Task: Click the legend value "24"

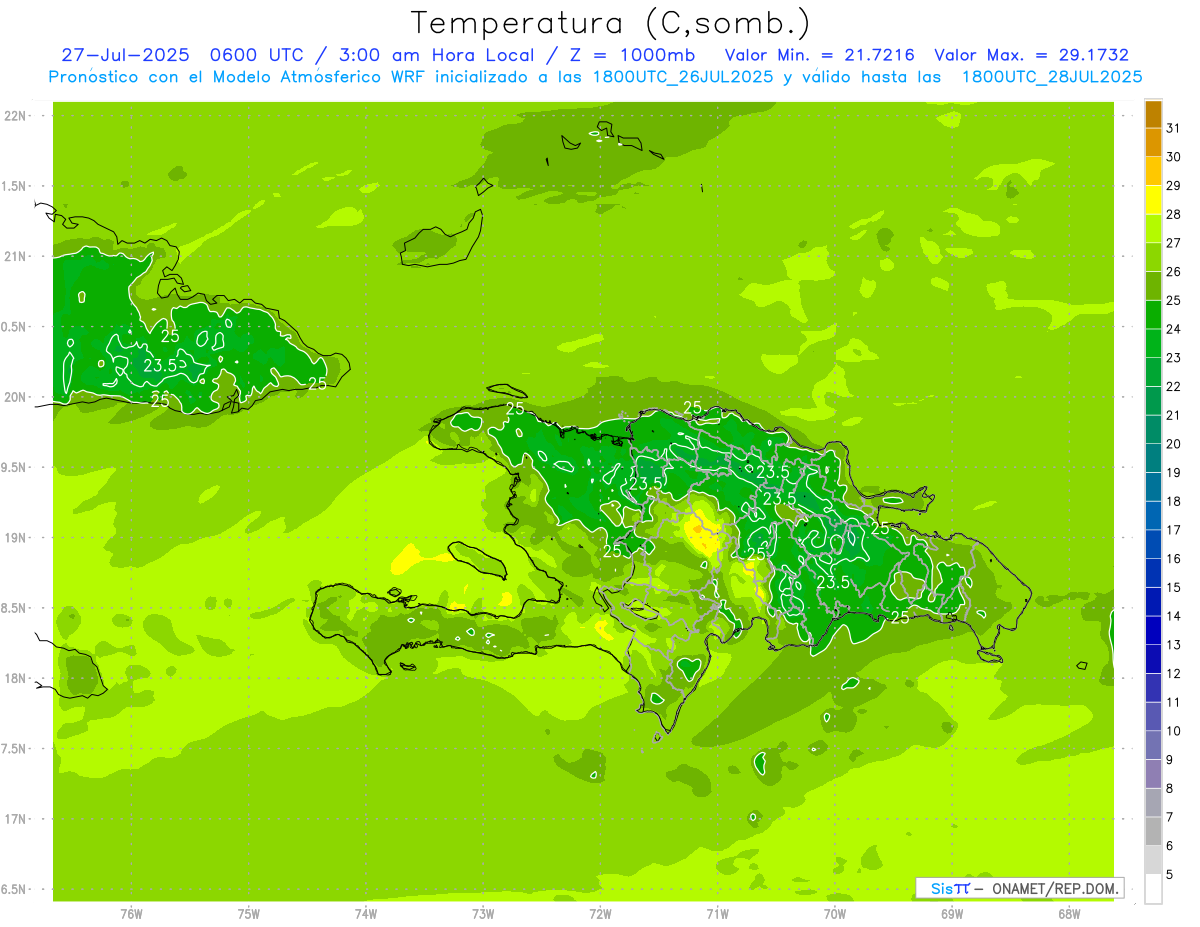Action: [x=1174, y=329]
